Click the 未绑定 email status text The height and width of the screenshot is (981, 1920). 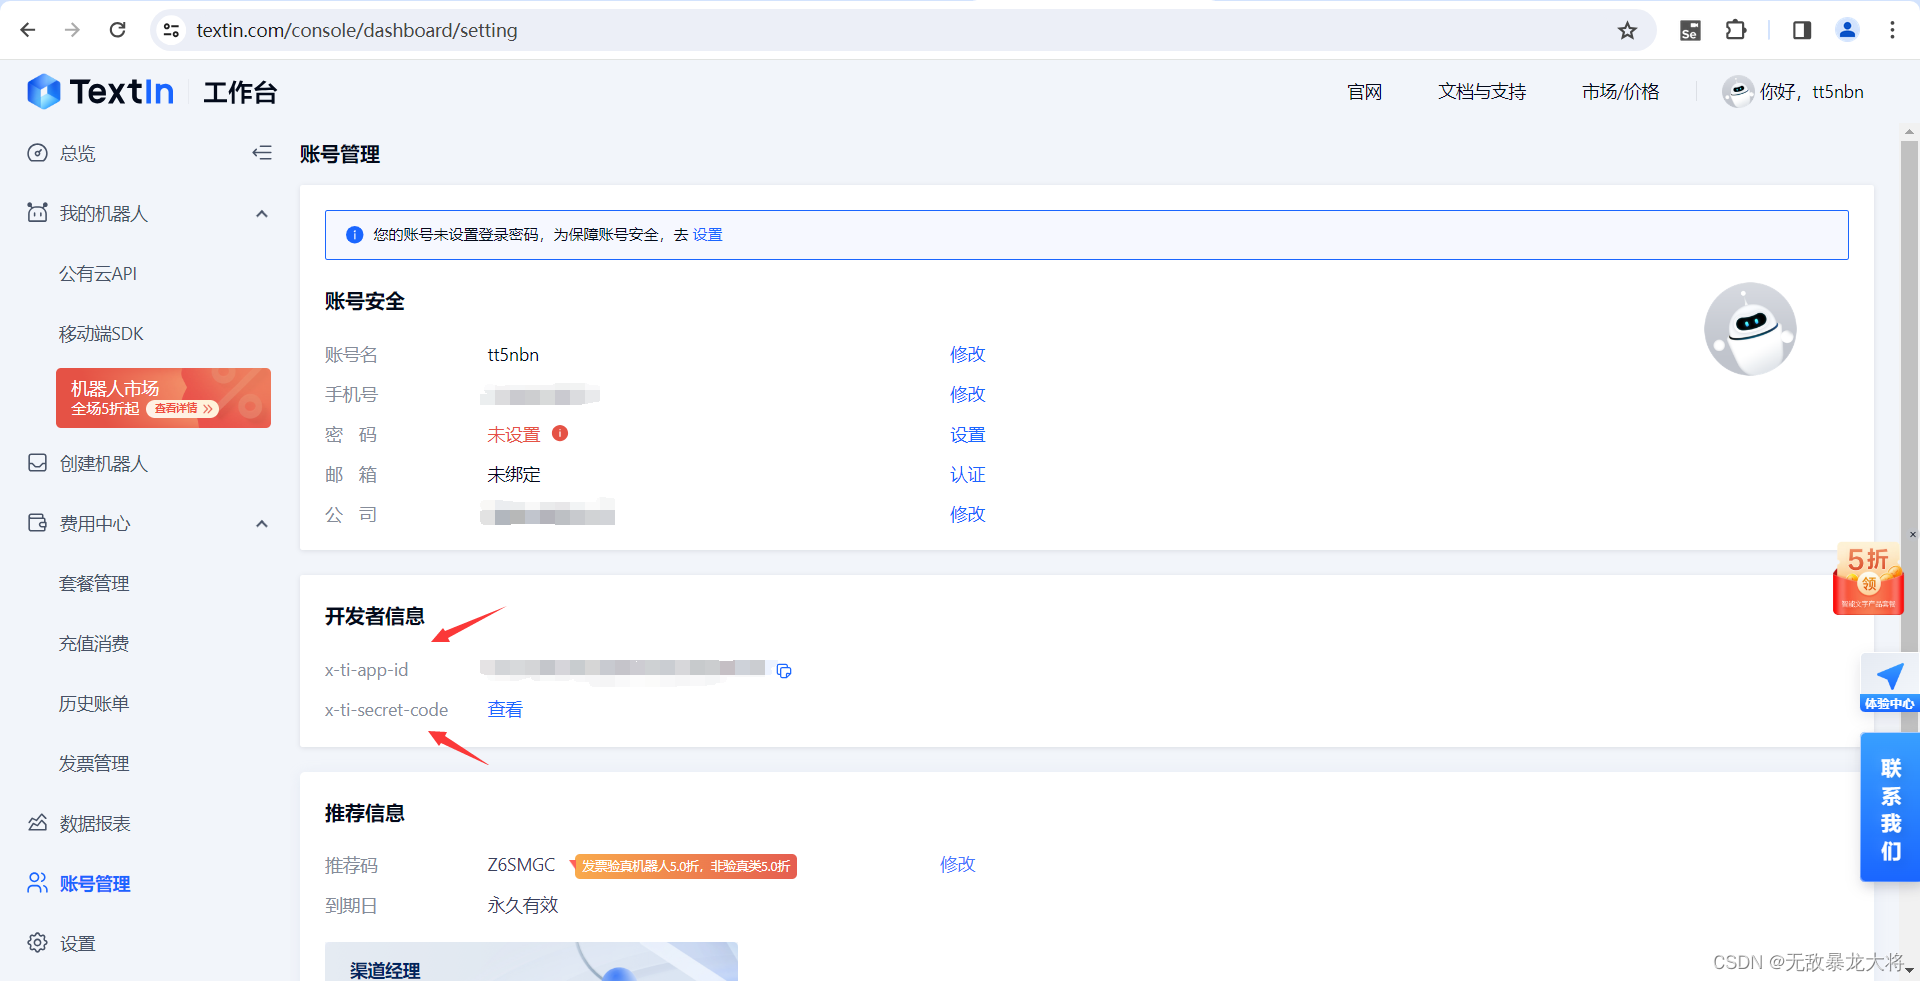[x=513, y=474]
